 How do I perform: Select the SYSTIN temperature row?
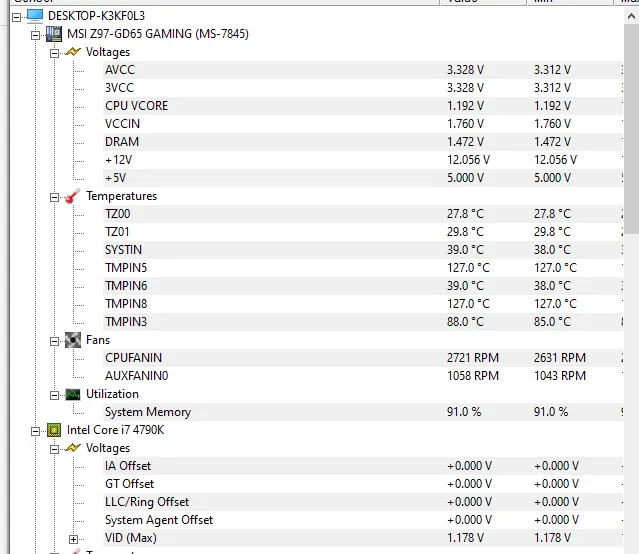[363, 249]
